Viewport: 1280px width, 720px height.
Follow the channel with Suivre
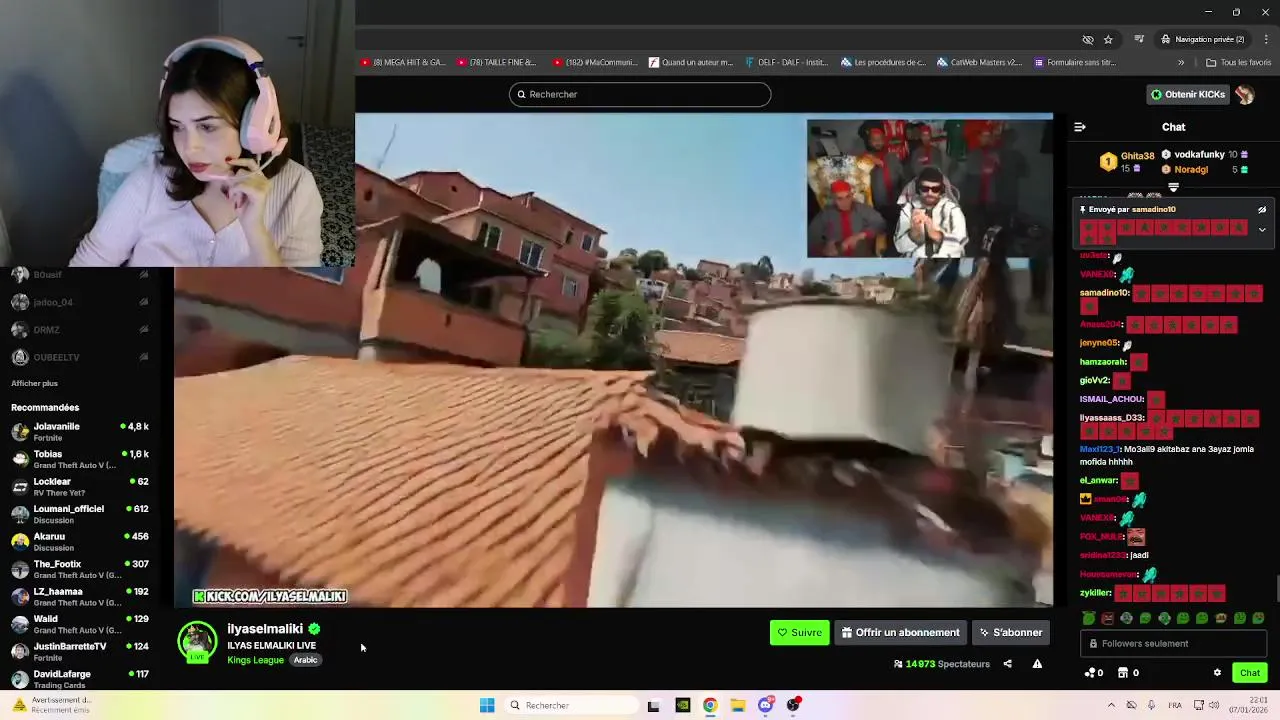tap(800, 632)
